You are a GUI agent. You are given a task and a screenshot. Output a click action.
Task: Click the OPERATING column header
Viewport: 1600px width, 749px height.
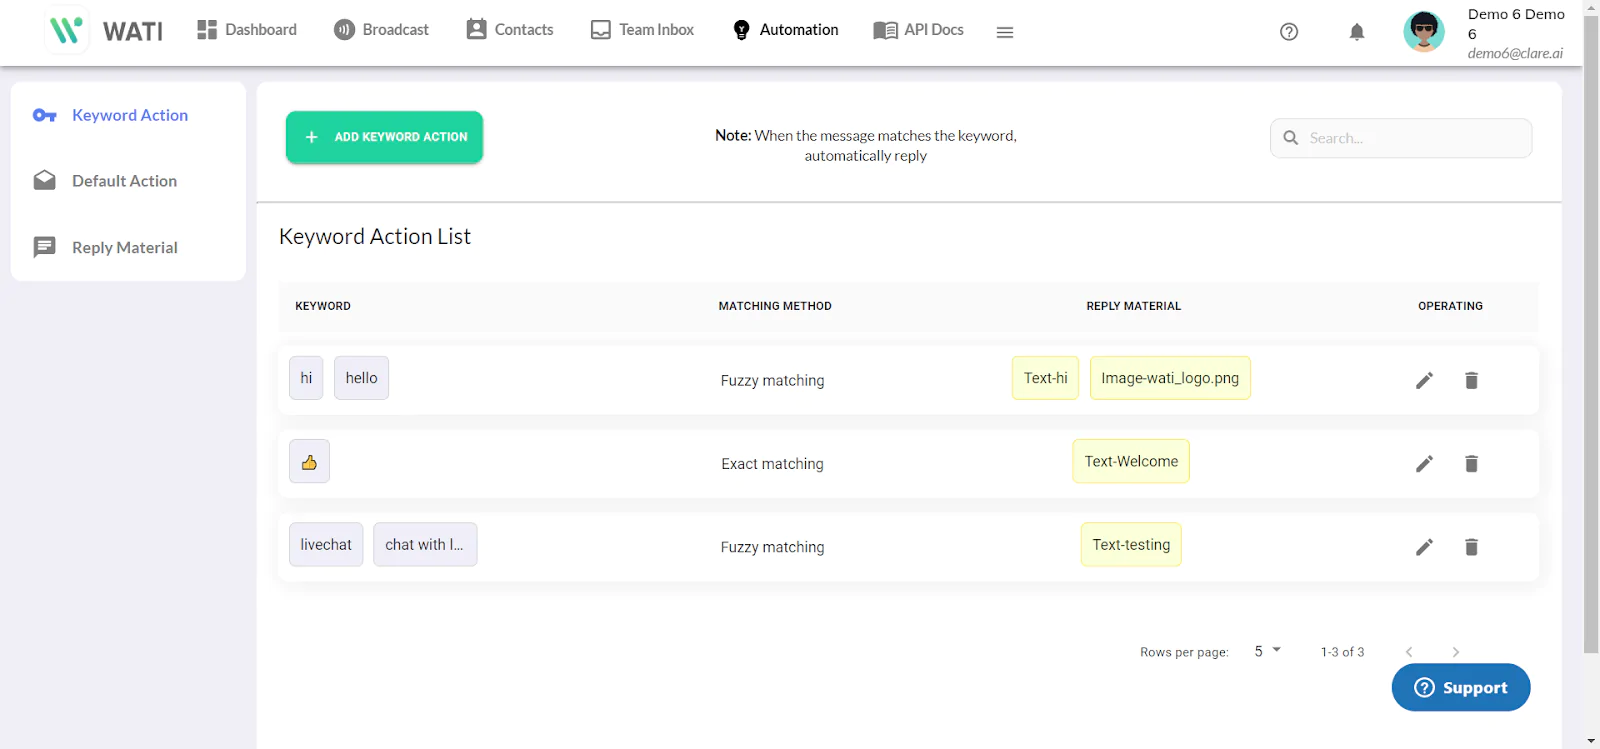pyautogui.click(x=1450, y=306)
